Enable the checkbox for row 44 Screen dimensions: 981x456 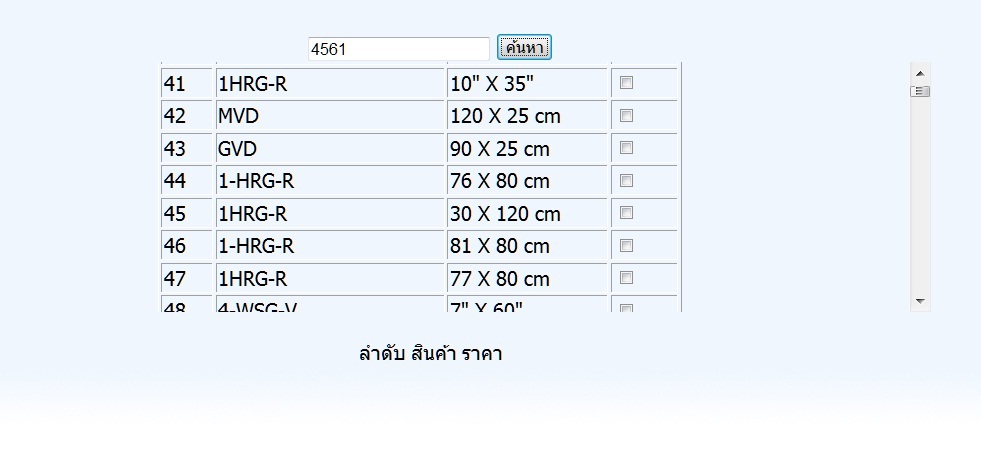coord(627,181)
